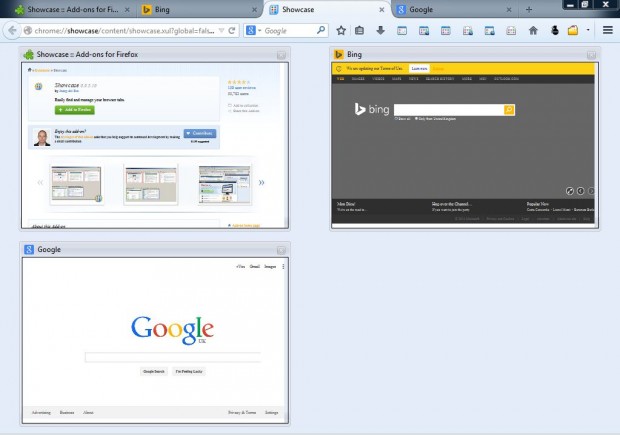Open the hamburger menu
Image resolution: width=620 pixels, height=435 pixels.
606,31
